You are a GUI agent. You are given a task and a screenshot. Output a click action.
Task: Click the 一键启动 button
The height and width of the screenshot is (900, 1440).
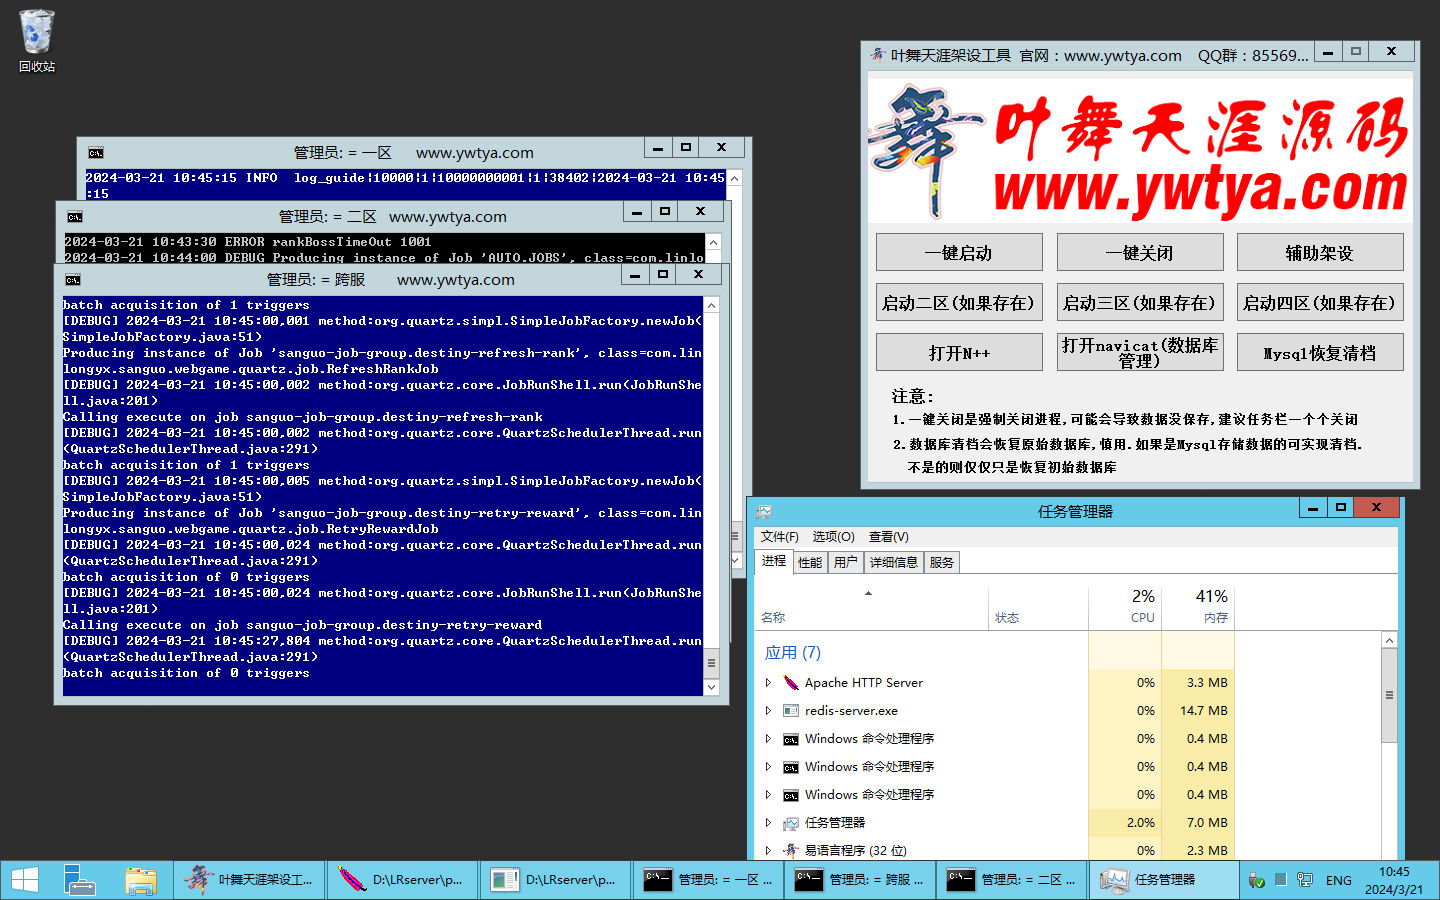959,253
